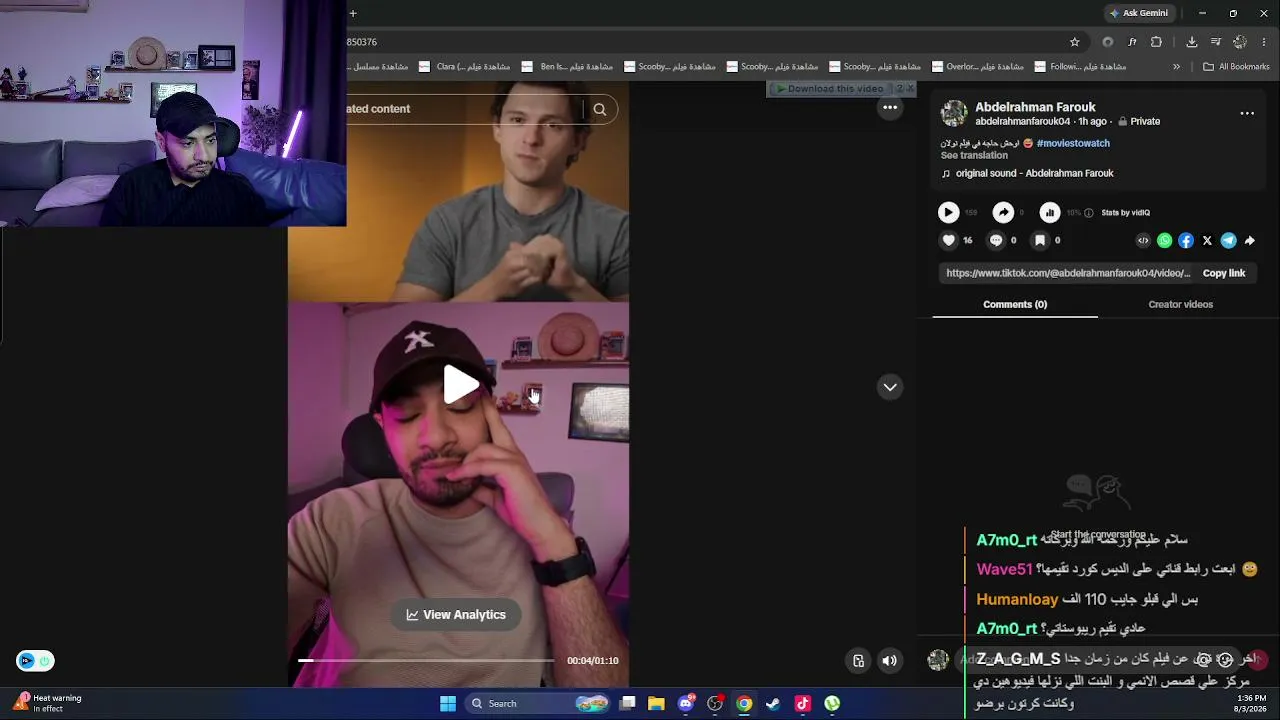Click the Copy link button

coord(1224,273)
